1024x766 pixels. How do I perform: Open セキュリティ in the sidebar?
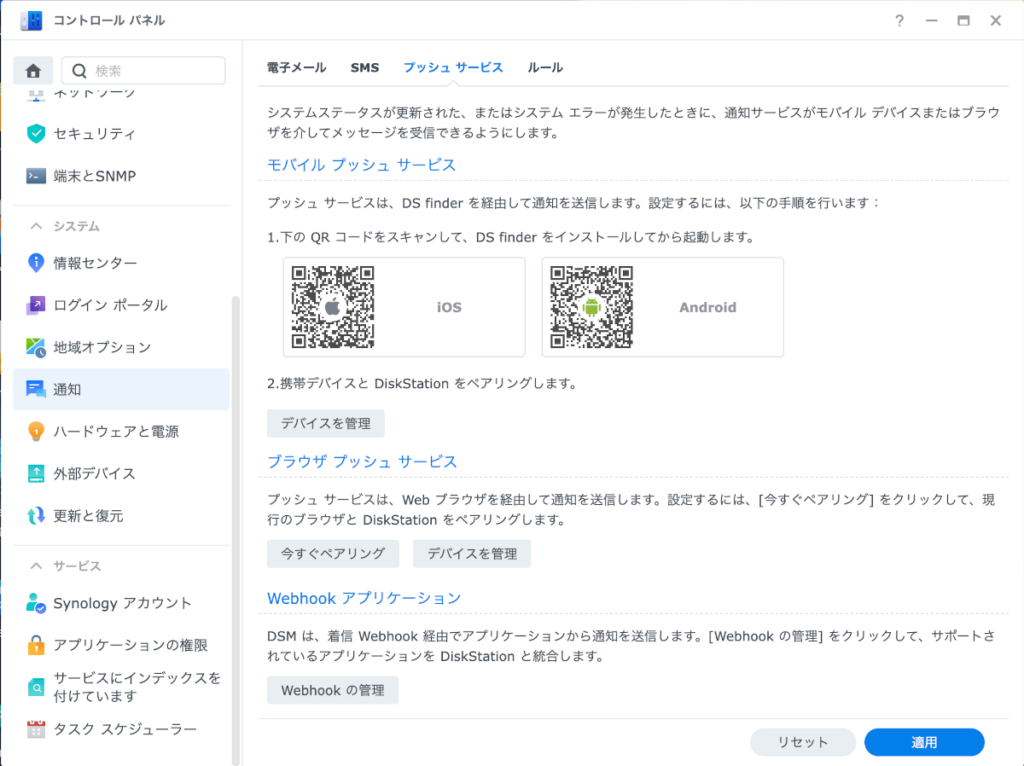[121, 133]
